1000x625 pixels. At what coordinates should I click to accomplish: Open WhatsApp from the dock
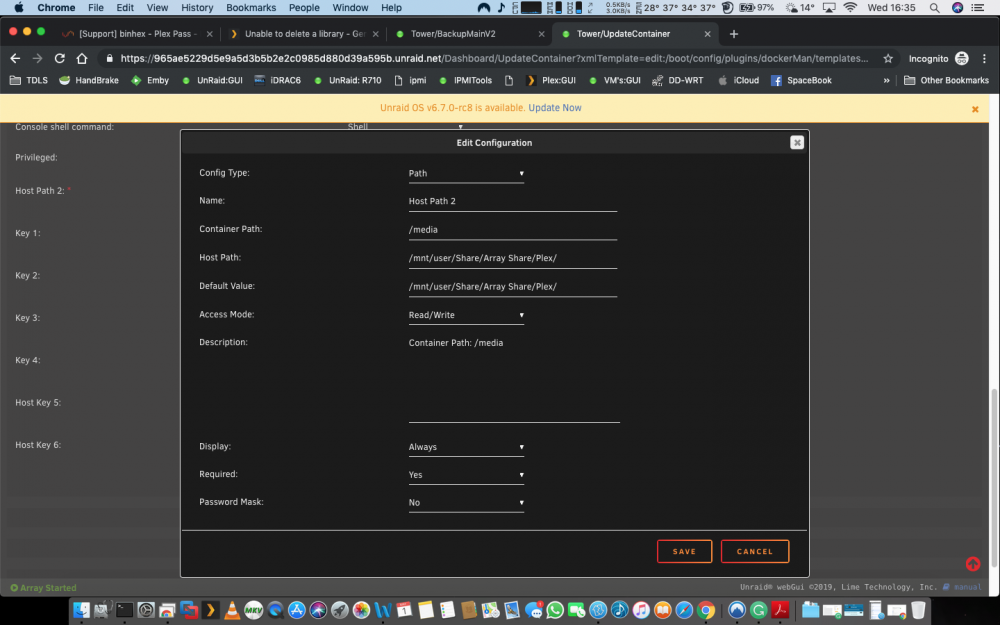(555, 610)
